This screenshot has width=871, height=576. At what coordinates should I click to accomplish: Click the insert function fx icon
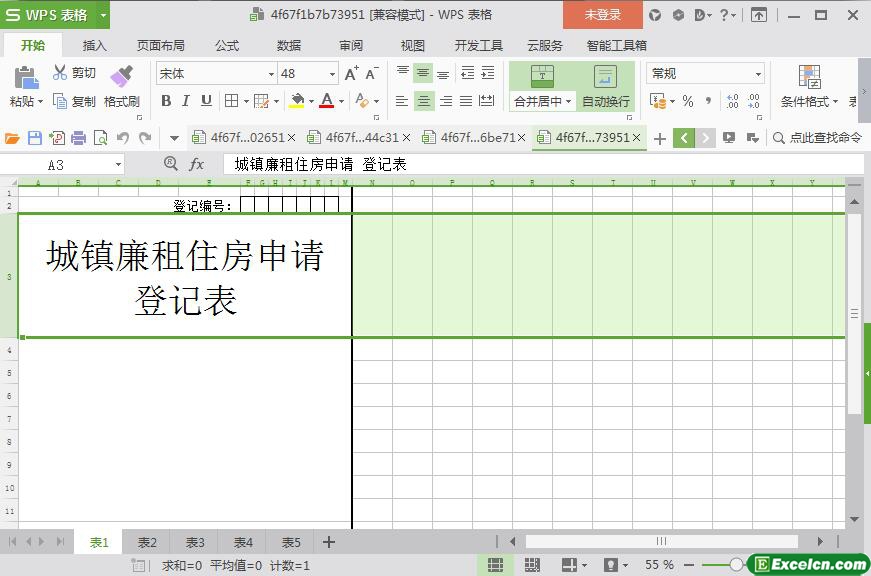197,164
